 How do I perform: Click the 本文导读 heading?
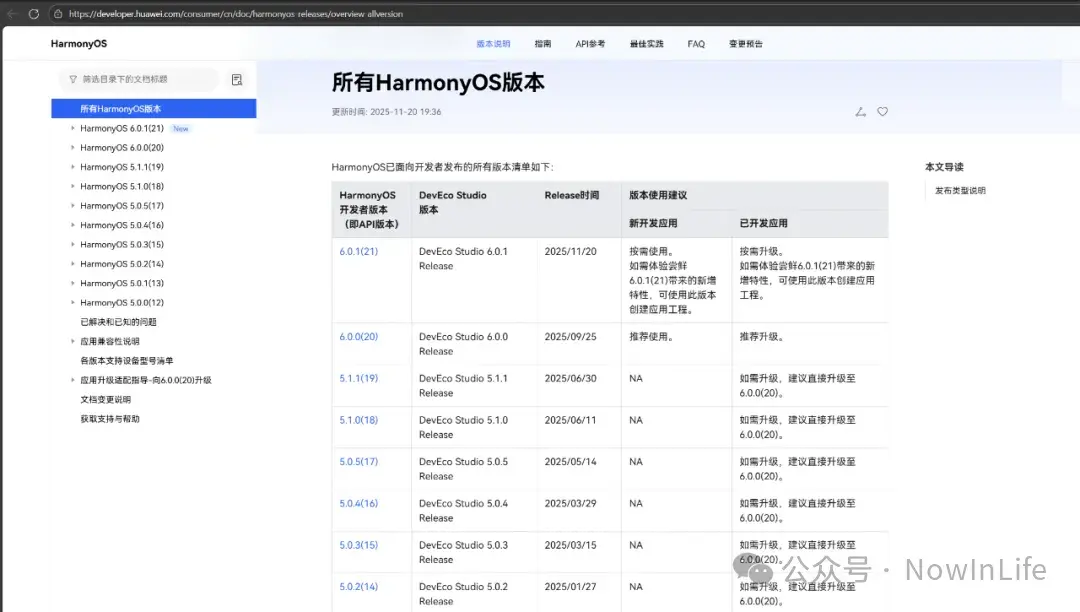point(944,167)
